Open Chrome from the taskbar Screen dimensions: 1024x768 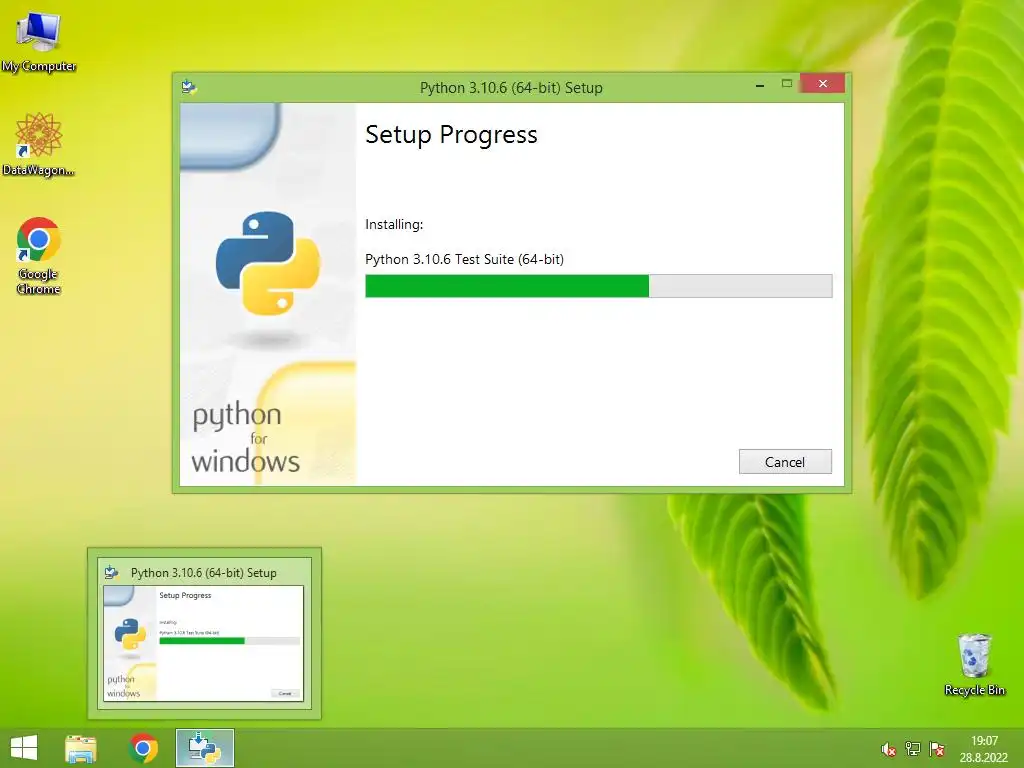[144, 748]
